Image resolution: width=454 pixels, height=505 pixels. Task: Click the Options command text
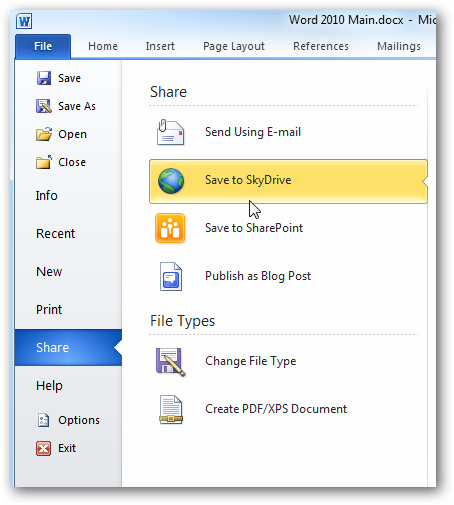click(79, 420)
